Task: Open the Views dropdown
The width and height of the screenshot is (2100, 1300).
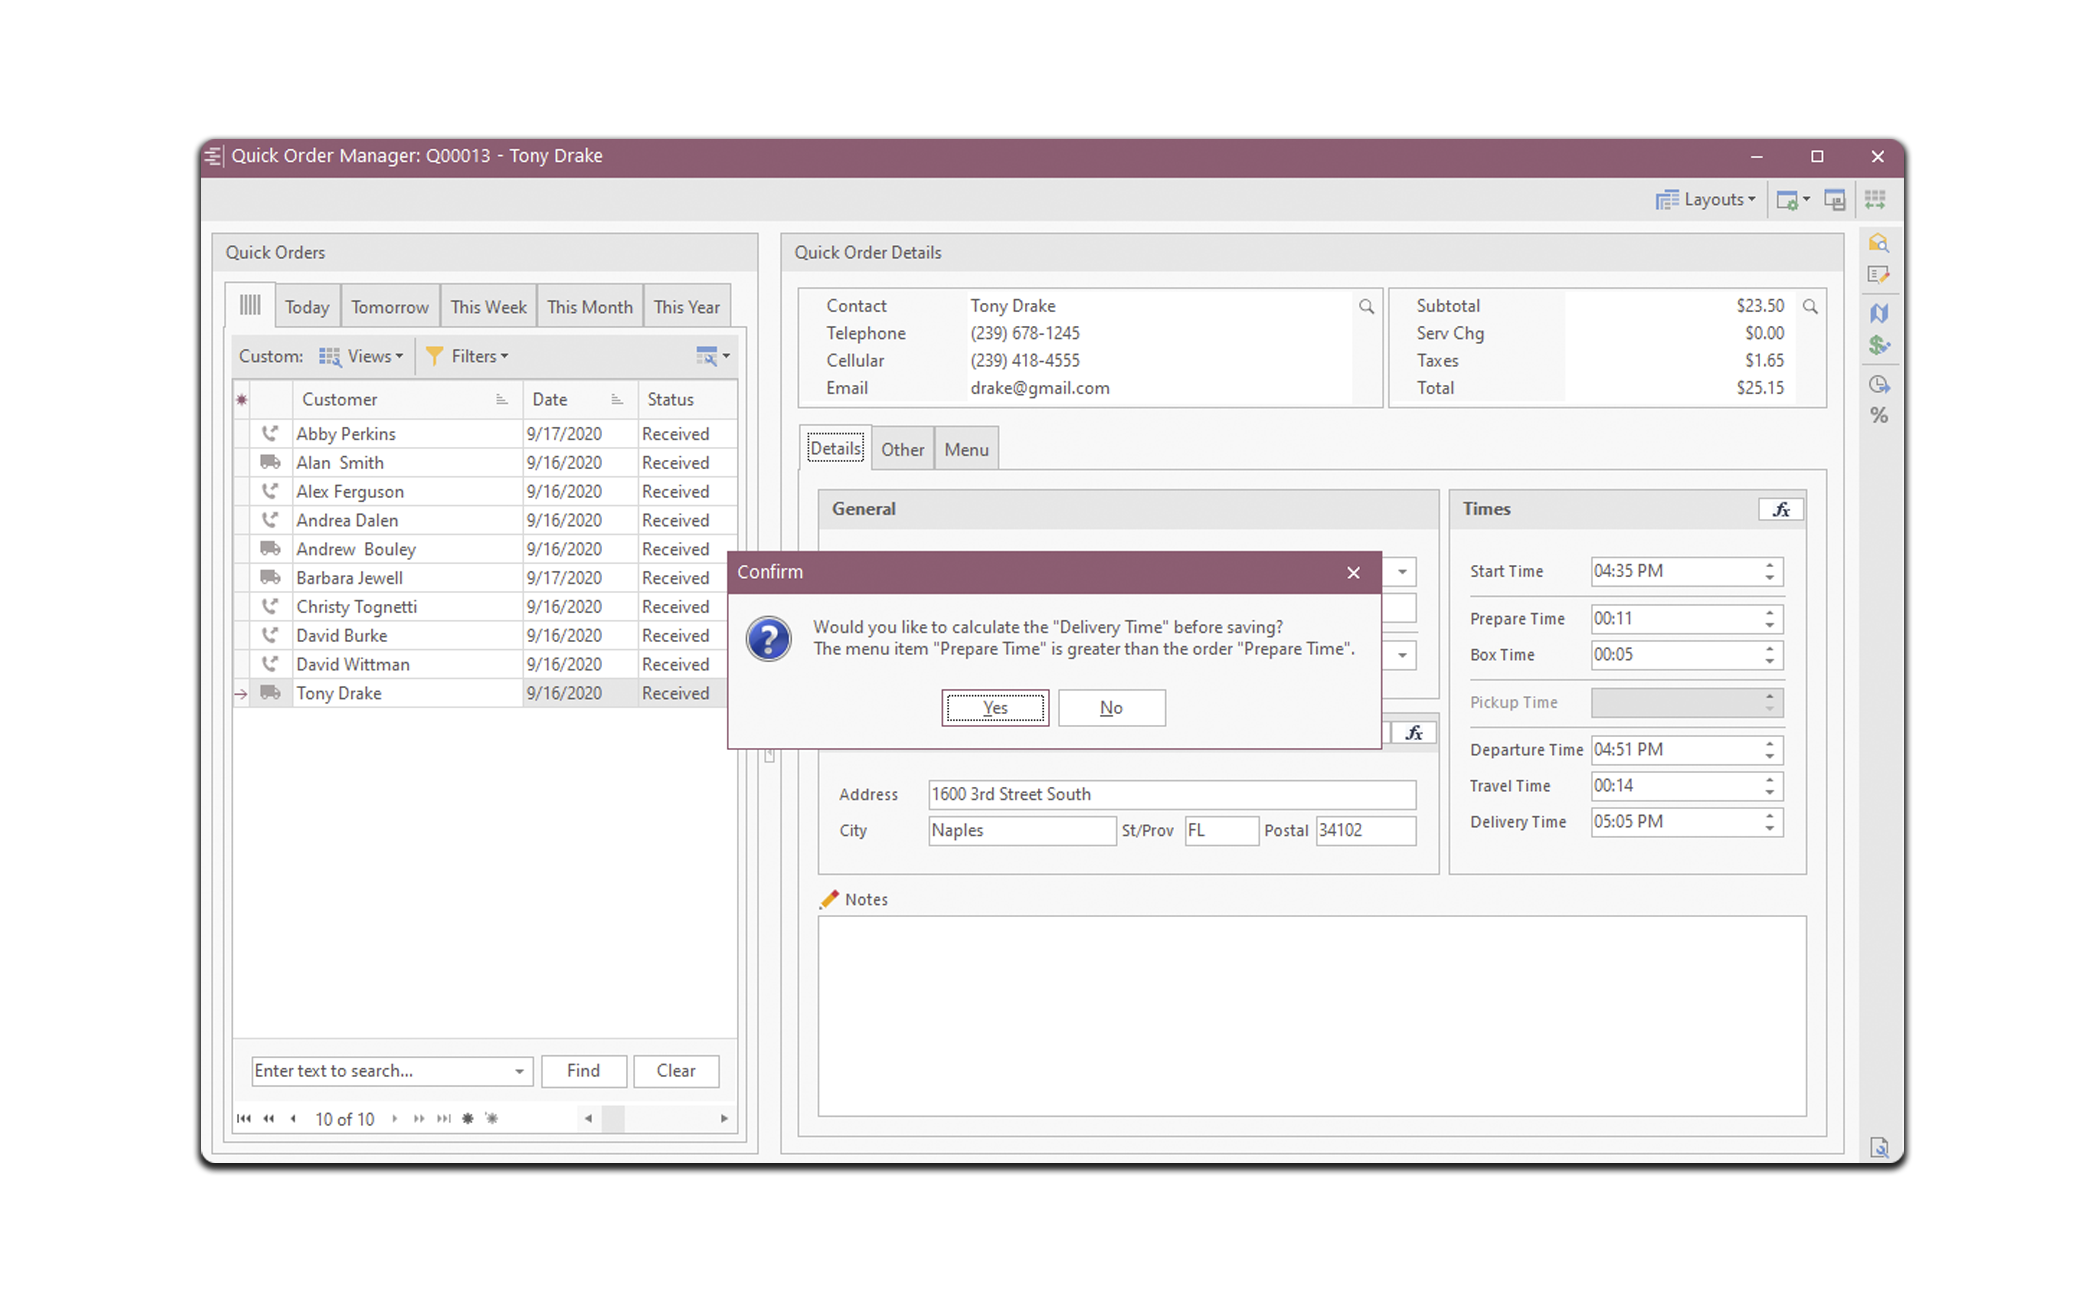Action: point(361,356)
